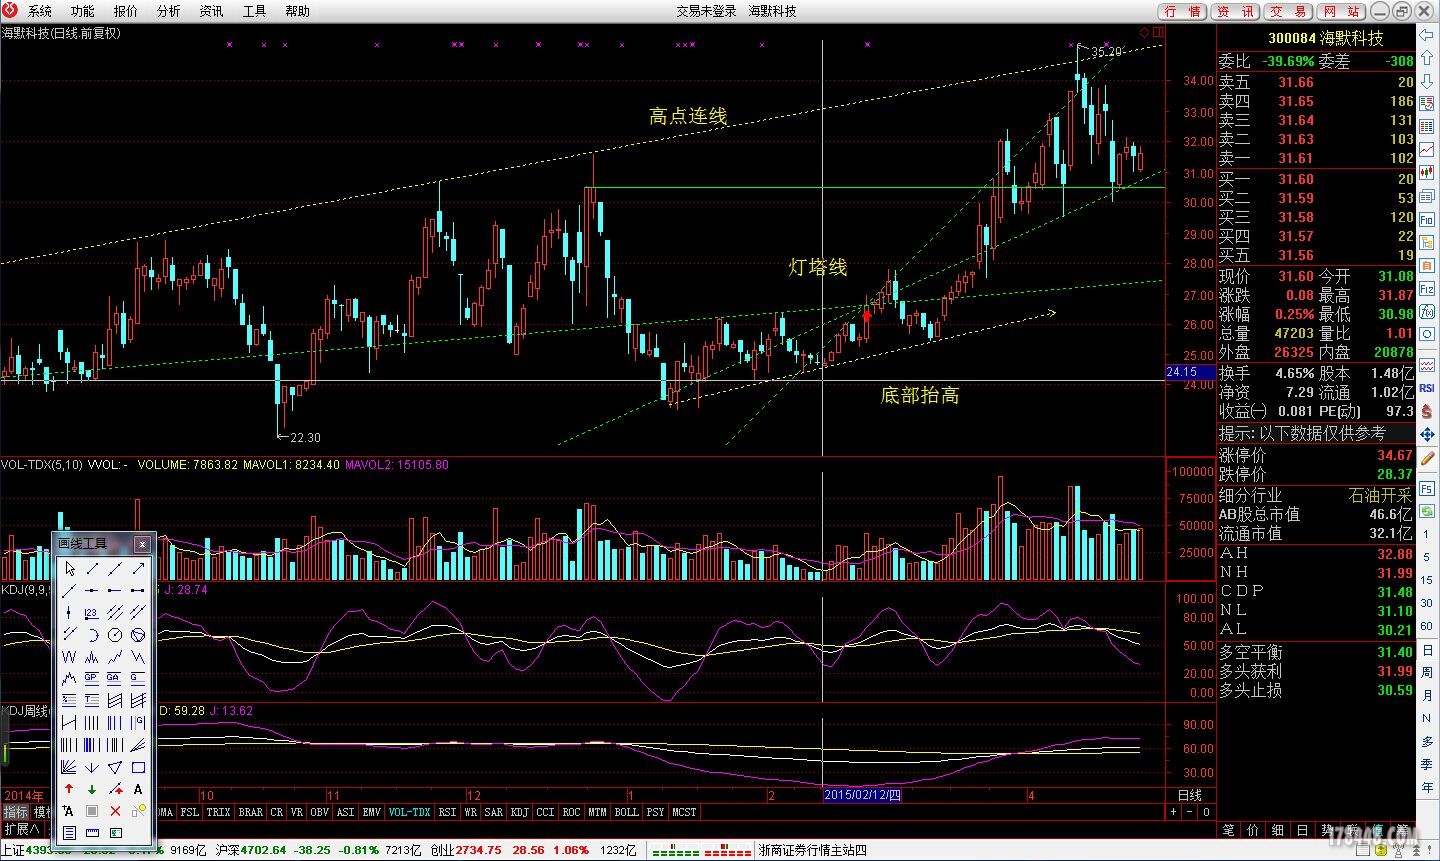Click the 资讯 button beside 行情
This screenshot has height=861, width=1440.
[x=1236, y=11]
